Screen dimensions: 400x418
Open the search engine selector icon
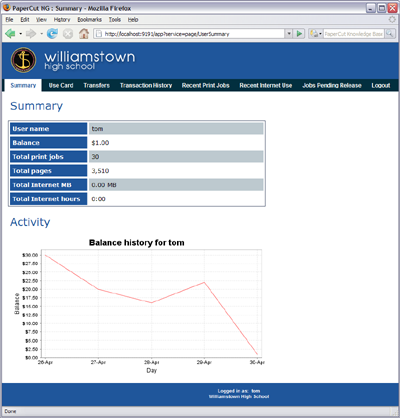(x=315, y=34)
